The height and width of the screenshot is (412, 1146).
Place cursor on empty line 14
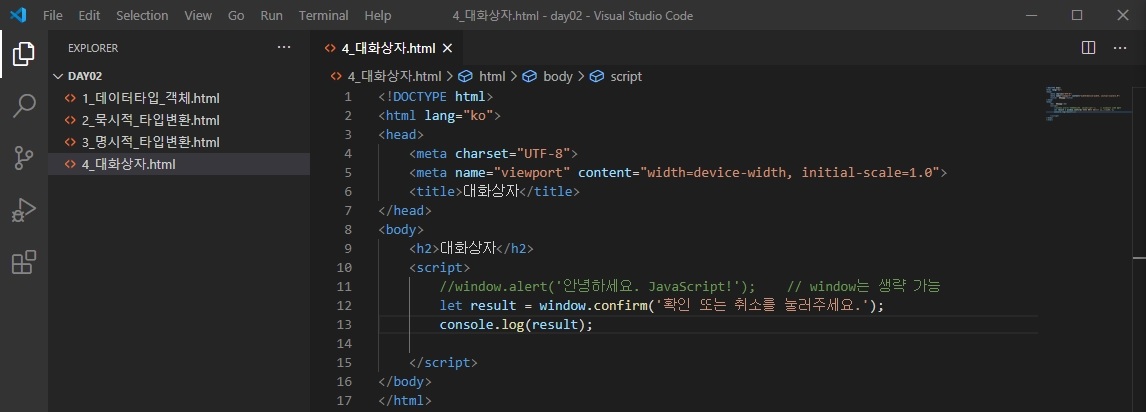point(707,343)
